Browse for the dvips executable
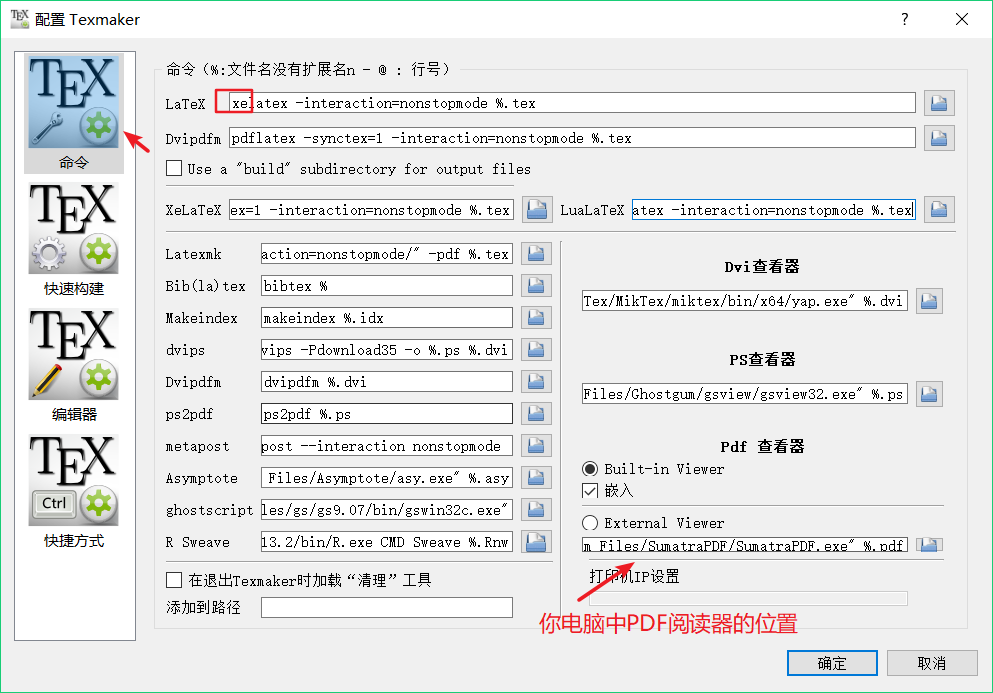993x693 pixels. [x=536, y=350]
